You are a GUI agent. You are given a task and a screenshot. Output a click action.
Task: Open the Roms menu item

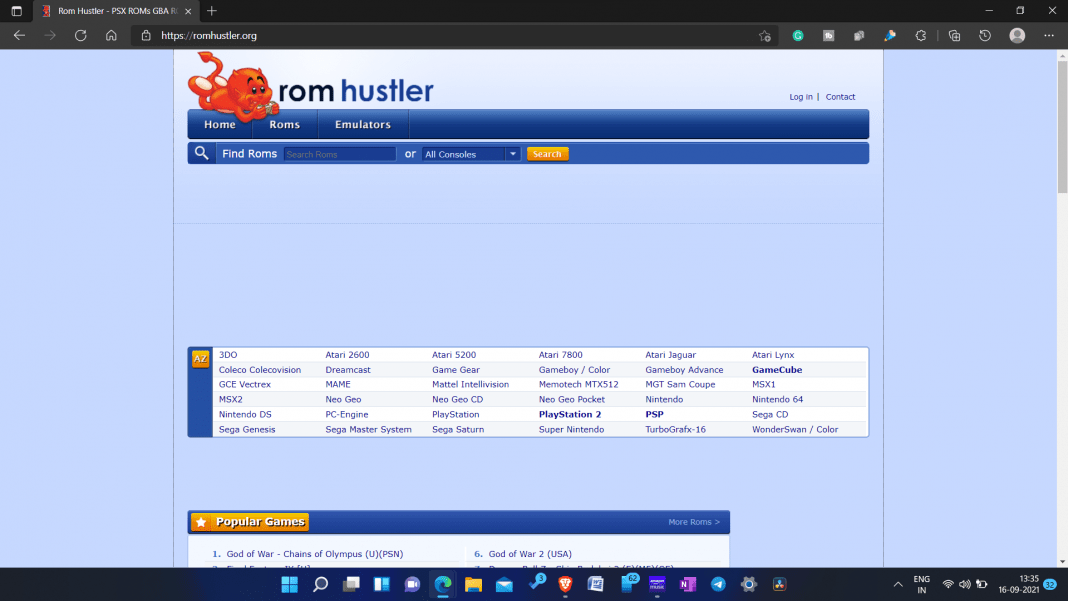coord(284,124)
